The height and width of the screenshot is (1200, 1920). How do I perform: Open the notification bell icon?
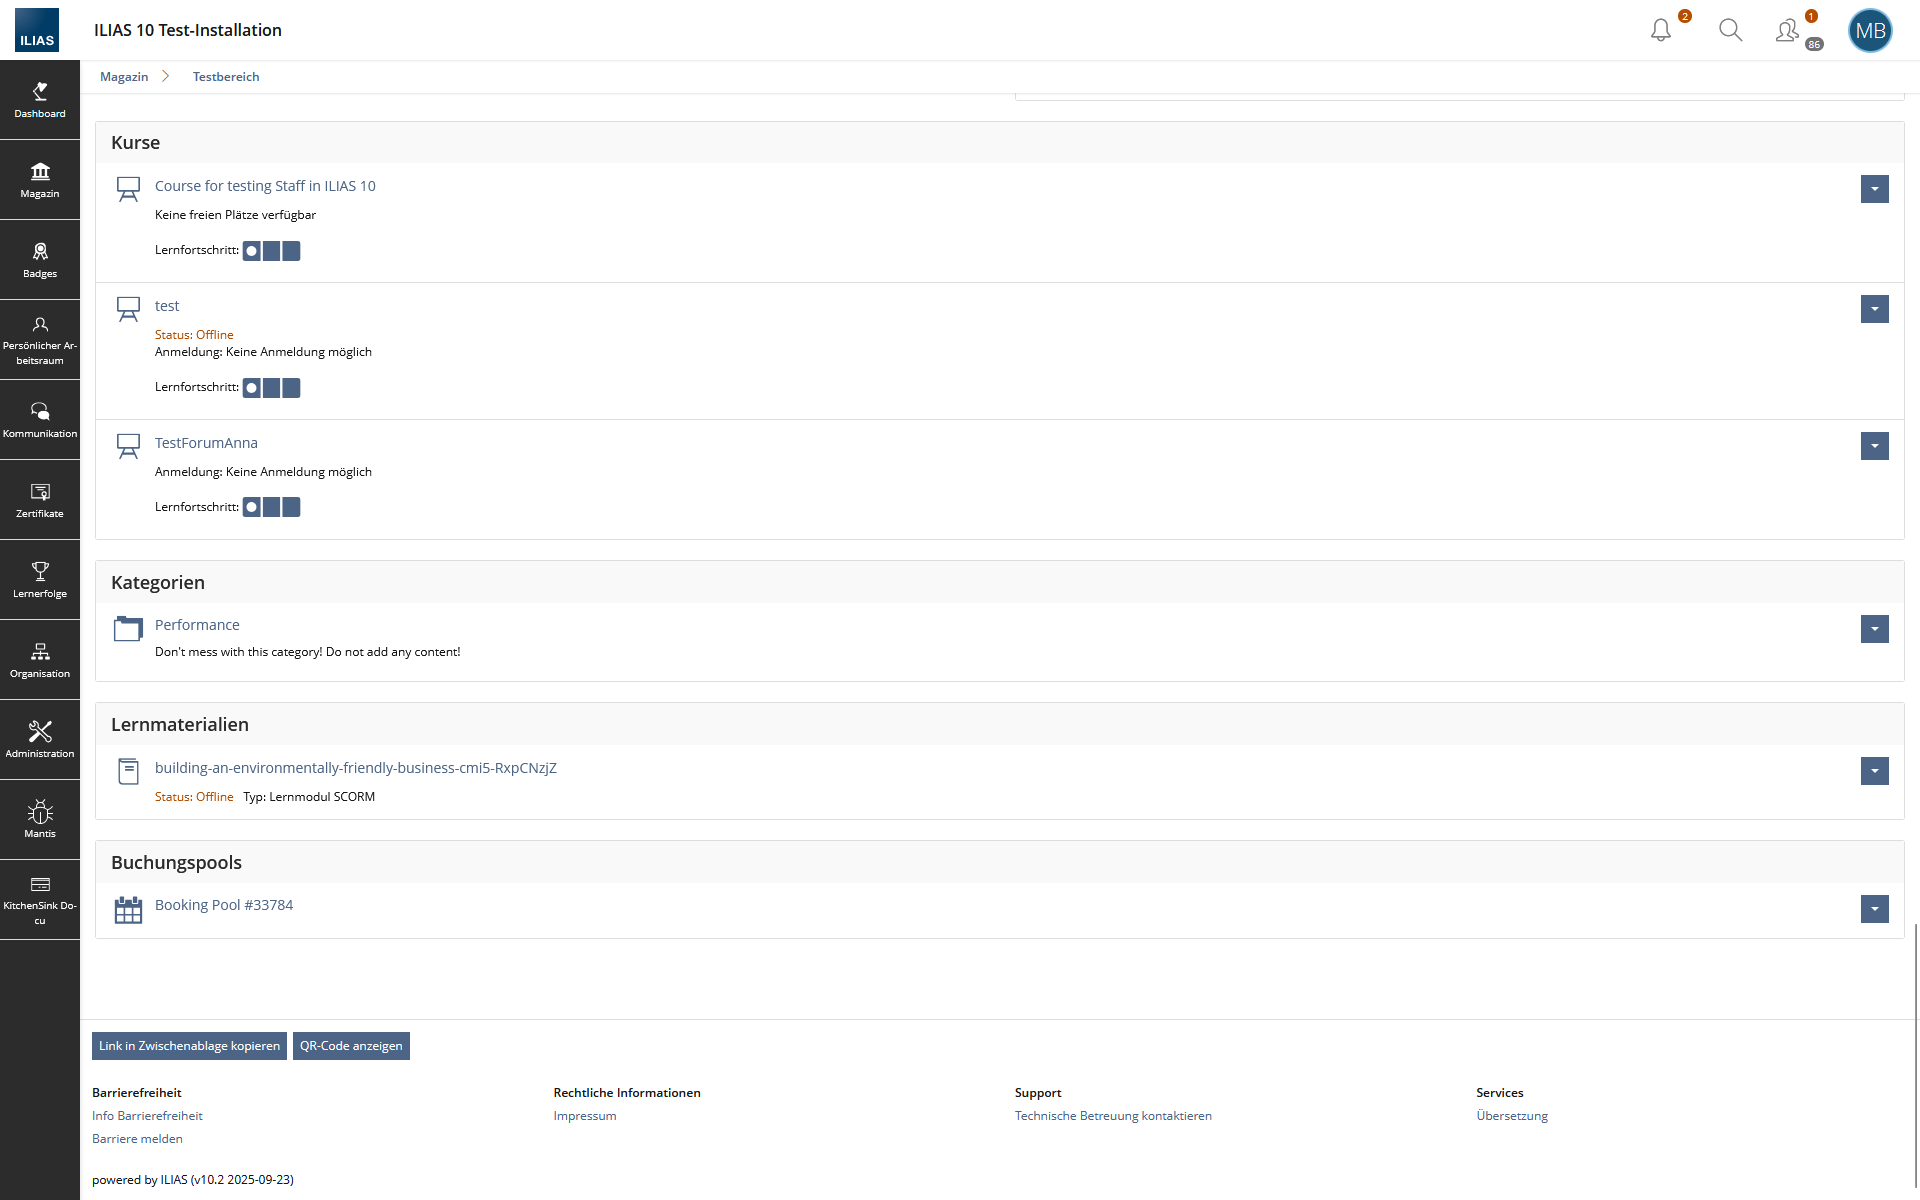(x=1660, y=30)
